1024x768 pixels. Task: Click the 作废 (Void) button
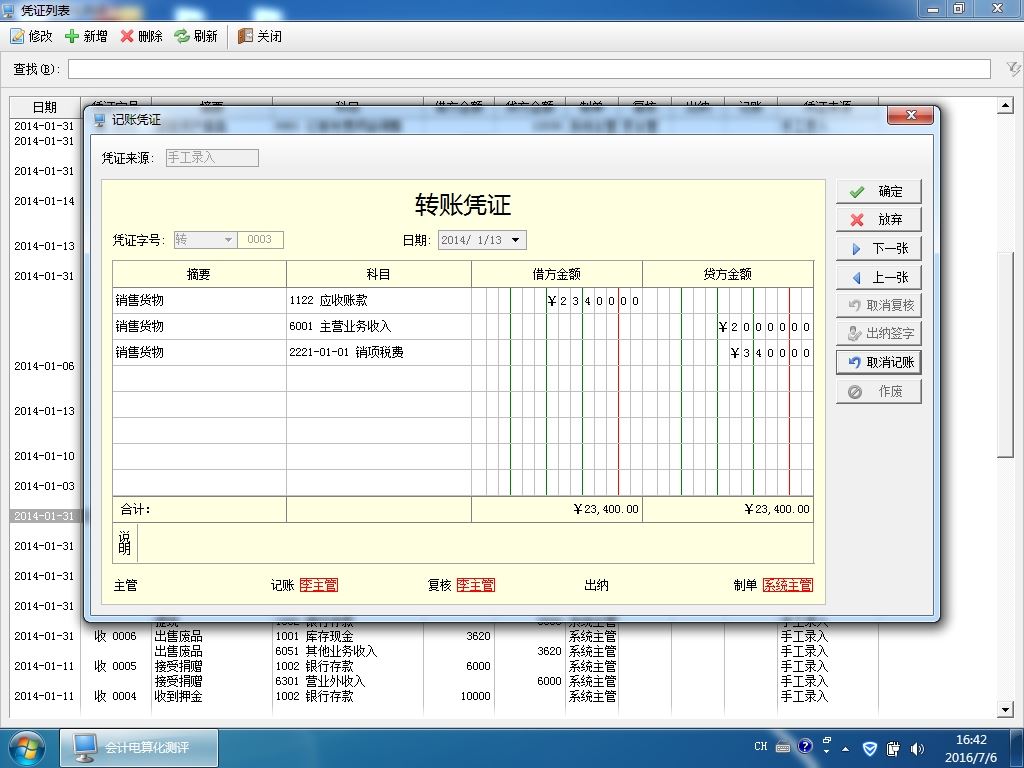coord(878,391)
